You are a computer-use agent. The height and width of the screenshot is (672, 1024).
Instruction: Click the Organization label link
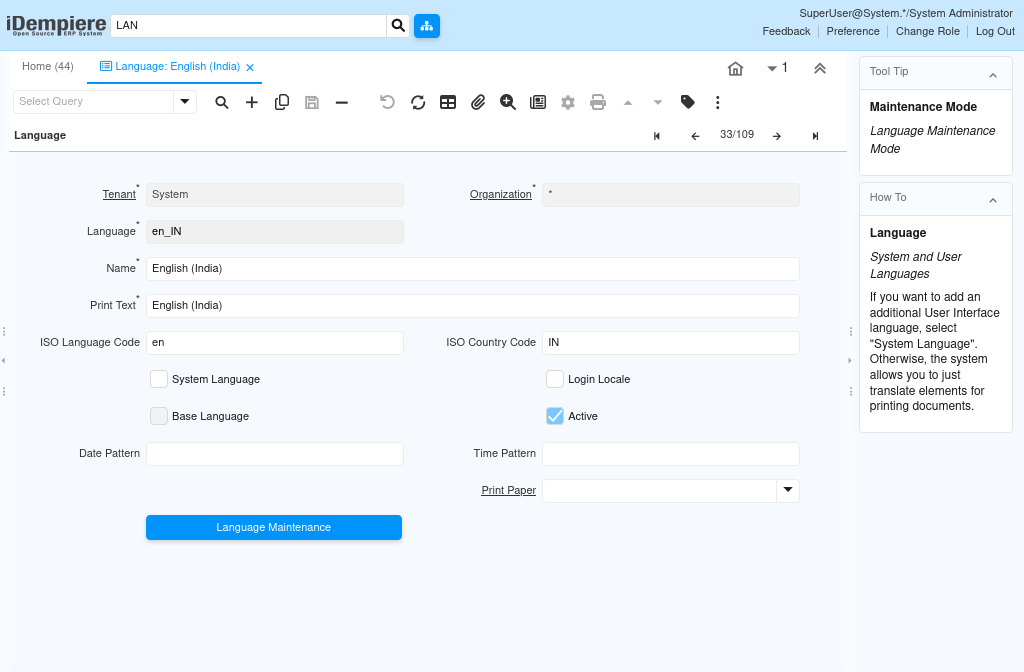pos(501,195)
